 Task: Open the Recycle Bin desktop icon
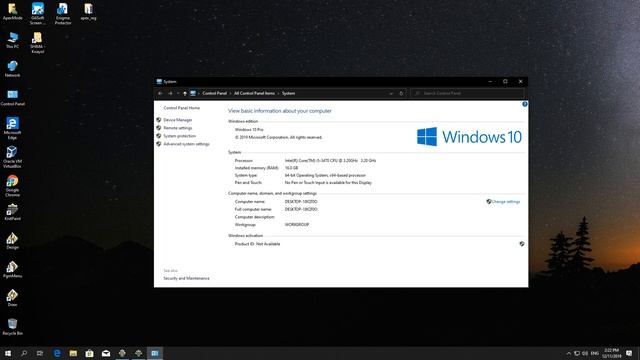(x=13, y=327)
